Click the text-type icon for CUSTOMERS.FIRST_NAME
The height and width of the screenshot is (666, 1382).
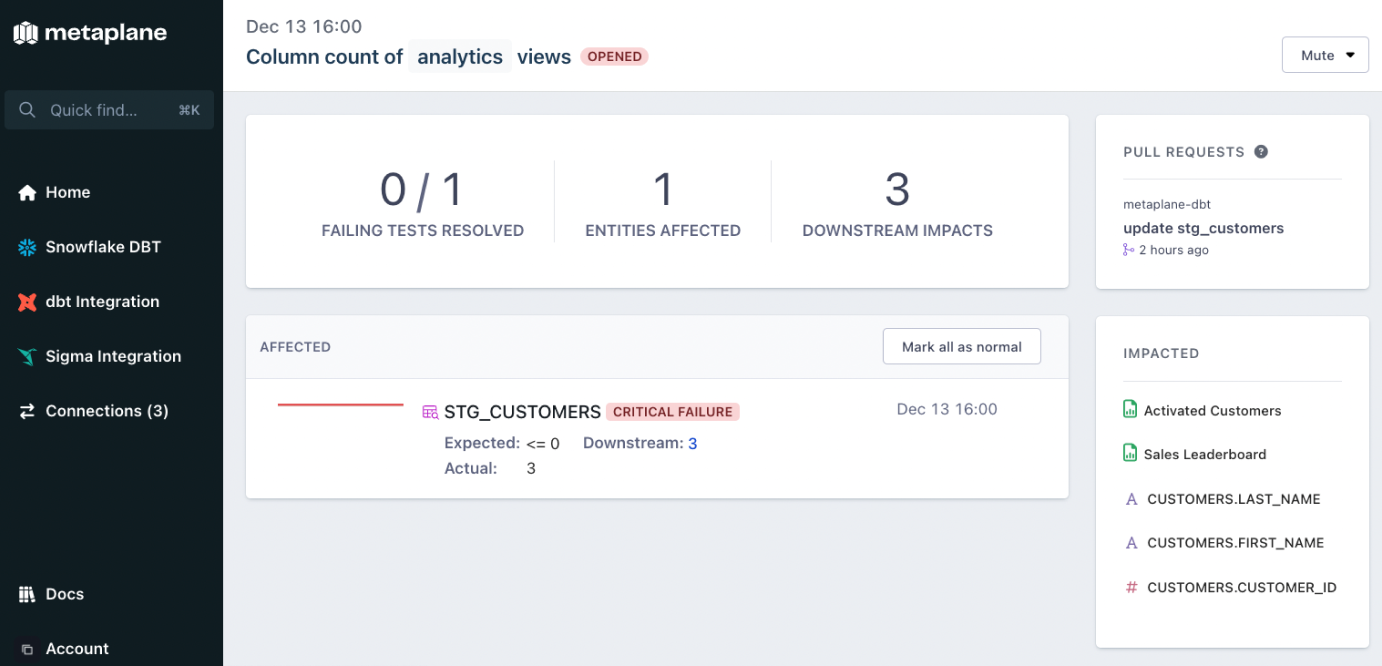[1132, 543]
